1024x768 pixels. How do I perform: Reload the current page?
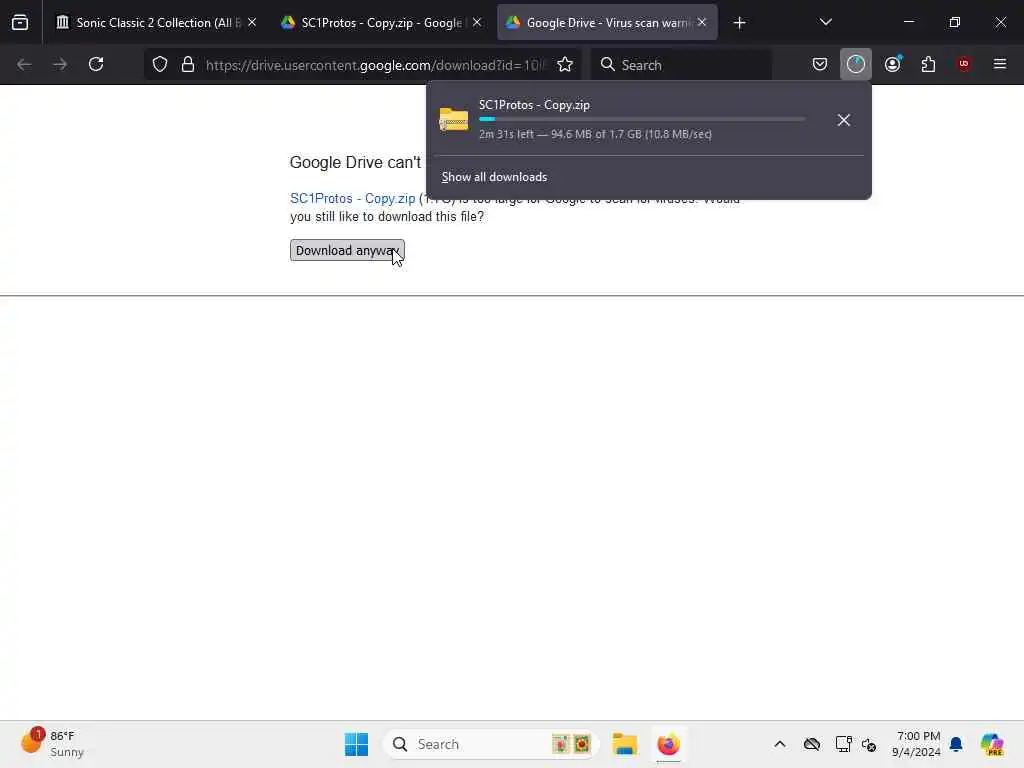point(96,64)
